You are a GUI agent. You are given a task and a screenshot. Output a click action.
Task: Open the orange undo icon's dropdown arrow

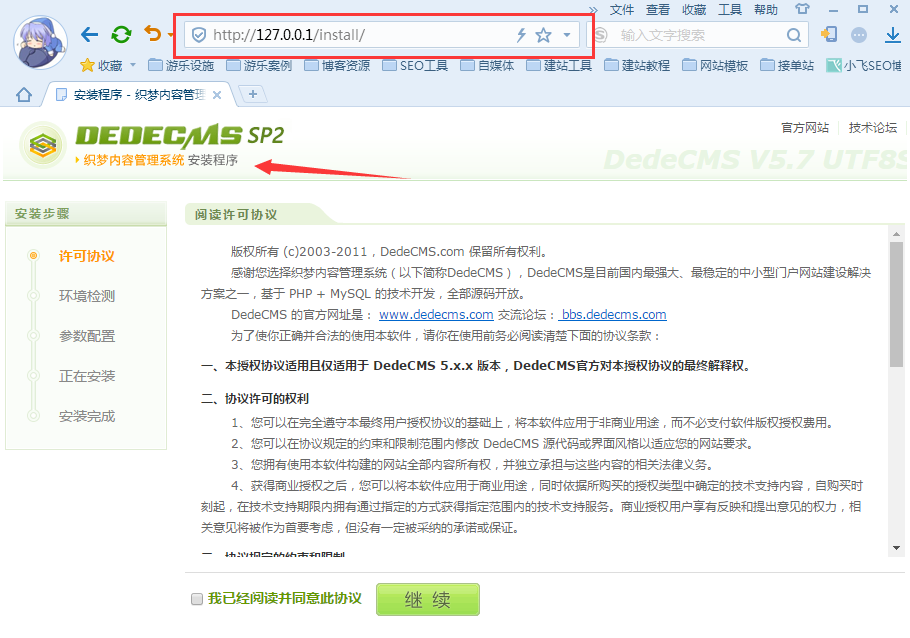pyautogui.click(x=170, y=35)
